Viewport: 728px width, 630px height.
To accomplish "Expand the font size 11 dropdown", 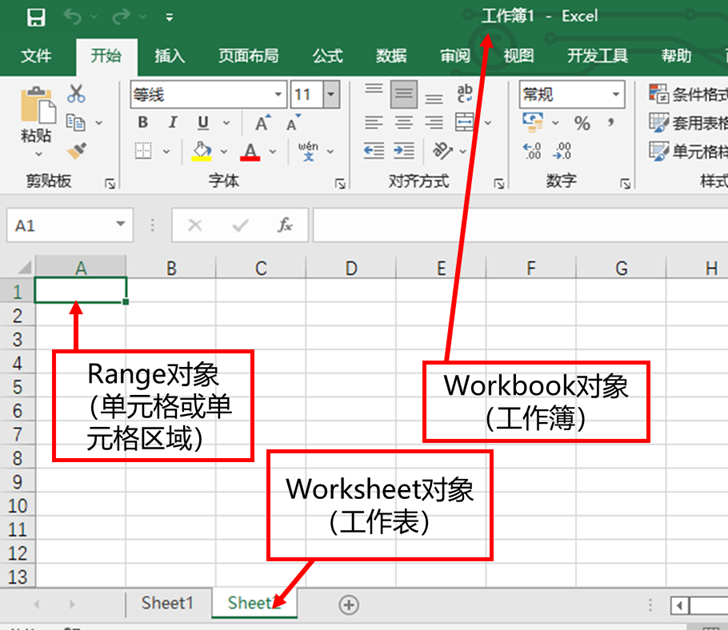I will pos(331,94).
